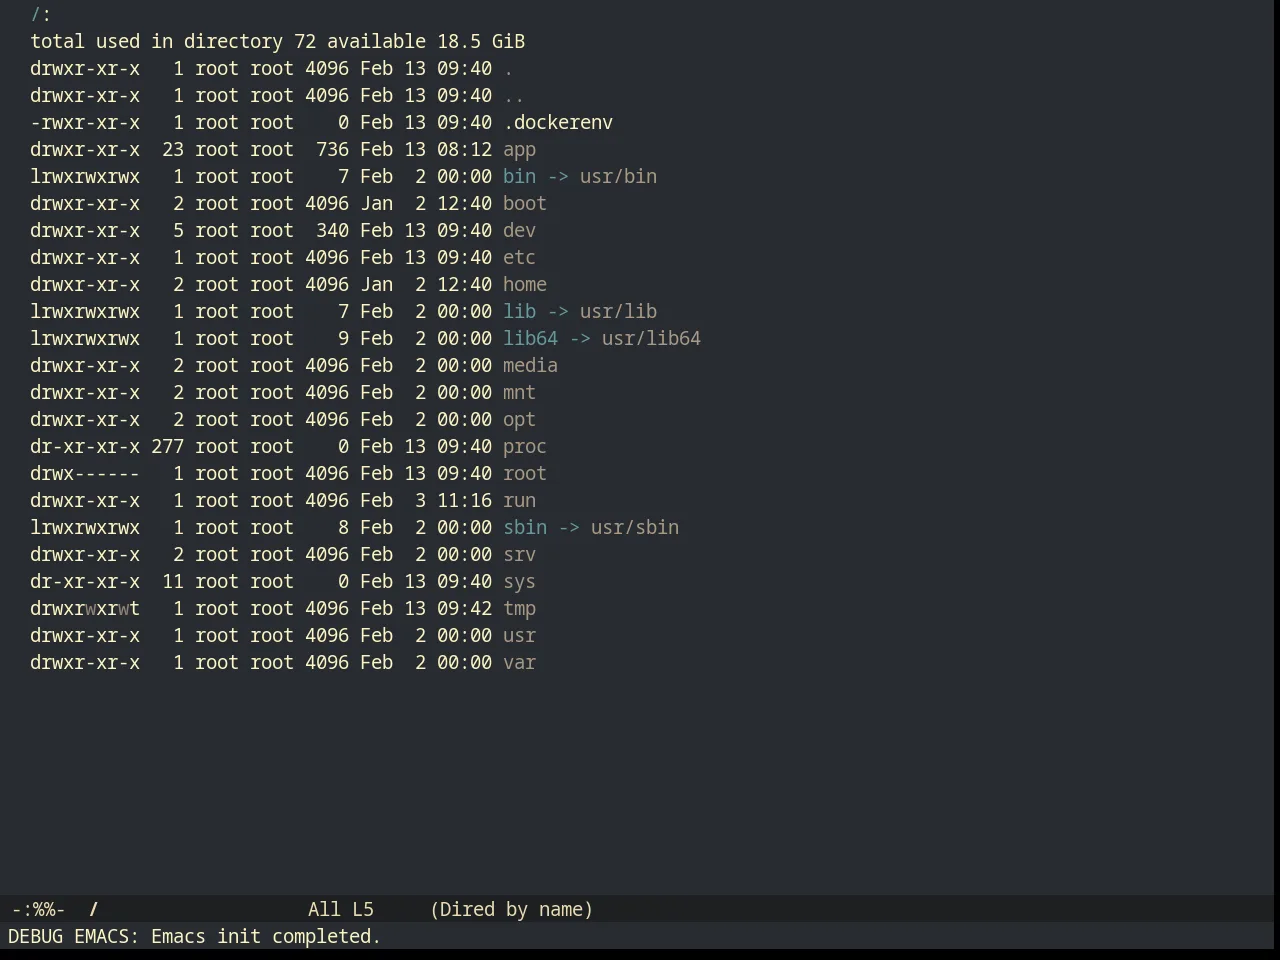The image size is (1280, 960).
Task: Click 'available 18.5 GiB' text
Action: (x=426, y=42)
